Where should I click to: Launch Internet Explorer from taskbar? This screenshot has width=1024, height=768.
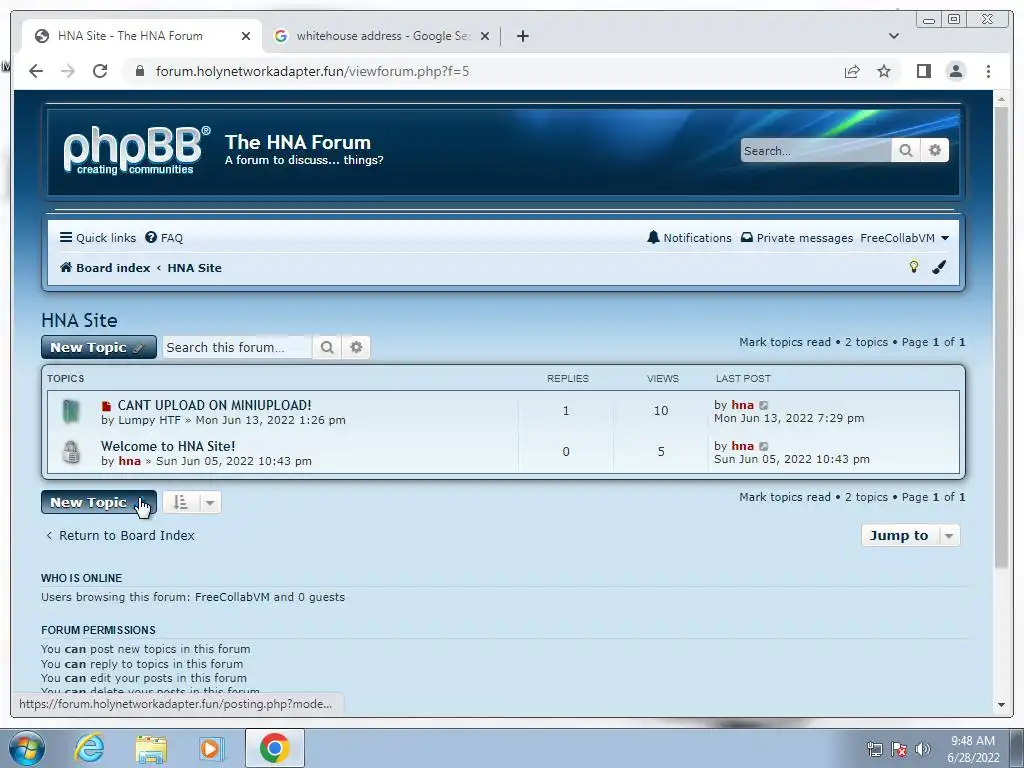click(89, 748)
